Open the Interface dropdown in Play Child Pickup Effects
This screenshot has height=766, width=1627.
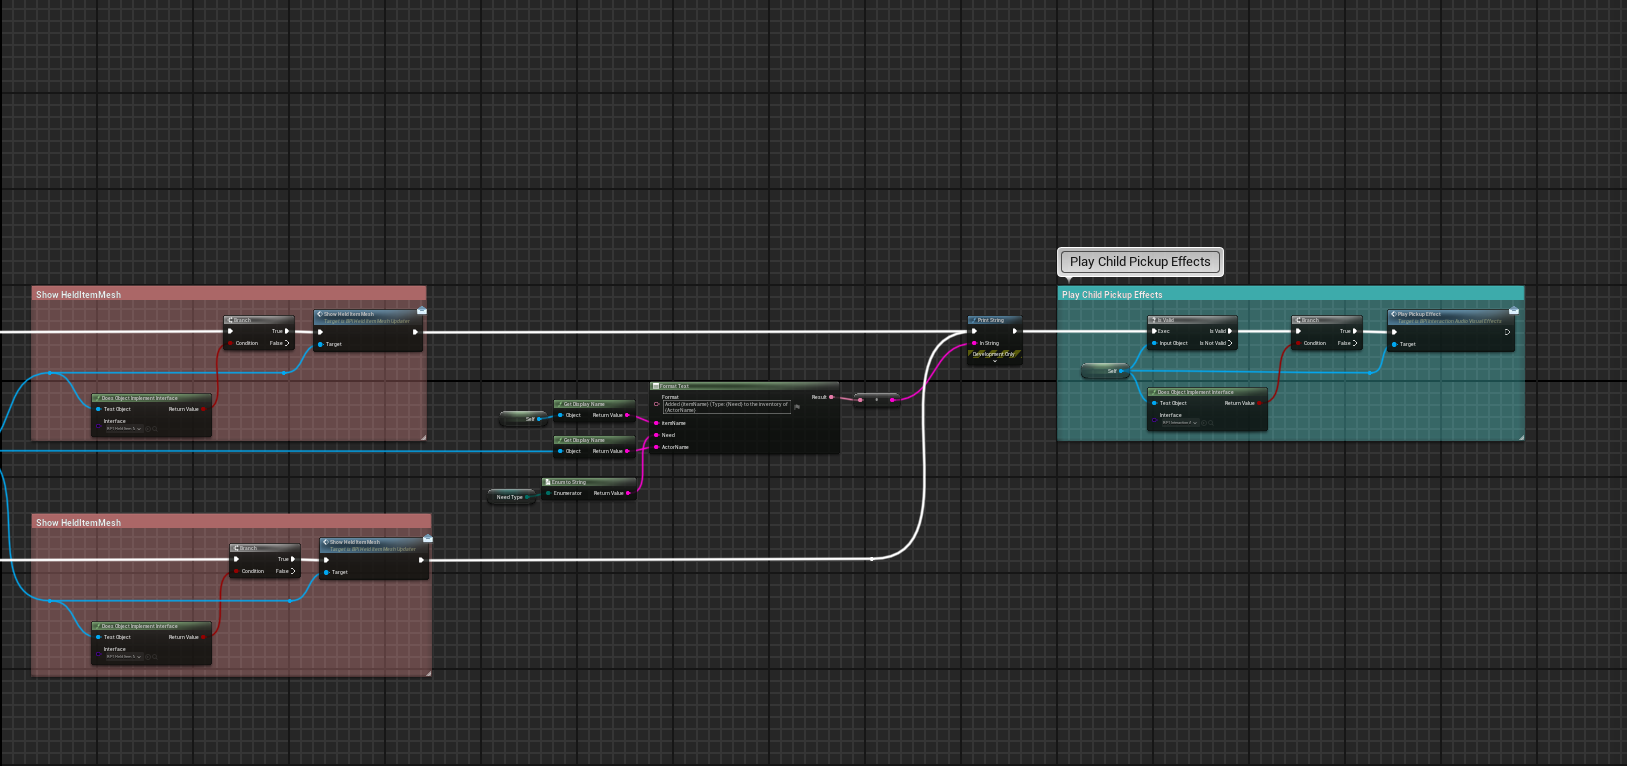click(x=1180, y=422)
